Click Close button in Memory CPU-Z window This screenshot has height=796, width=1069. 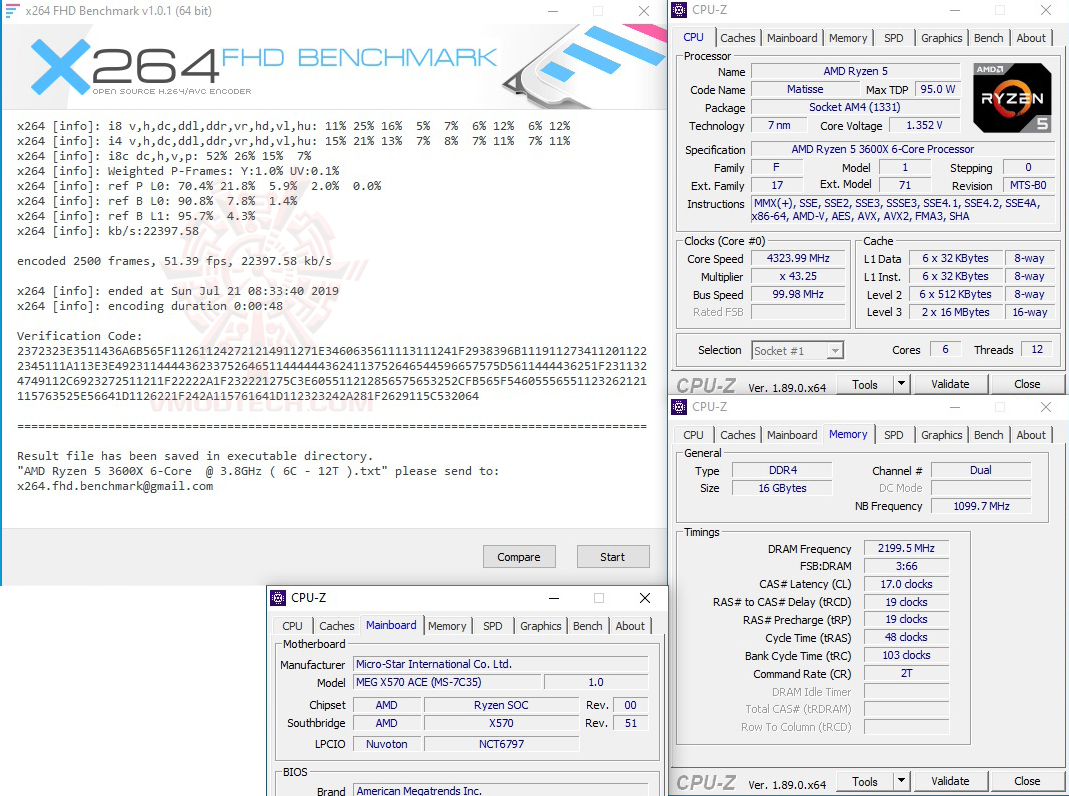(x=1027, y=781)
